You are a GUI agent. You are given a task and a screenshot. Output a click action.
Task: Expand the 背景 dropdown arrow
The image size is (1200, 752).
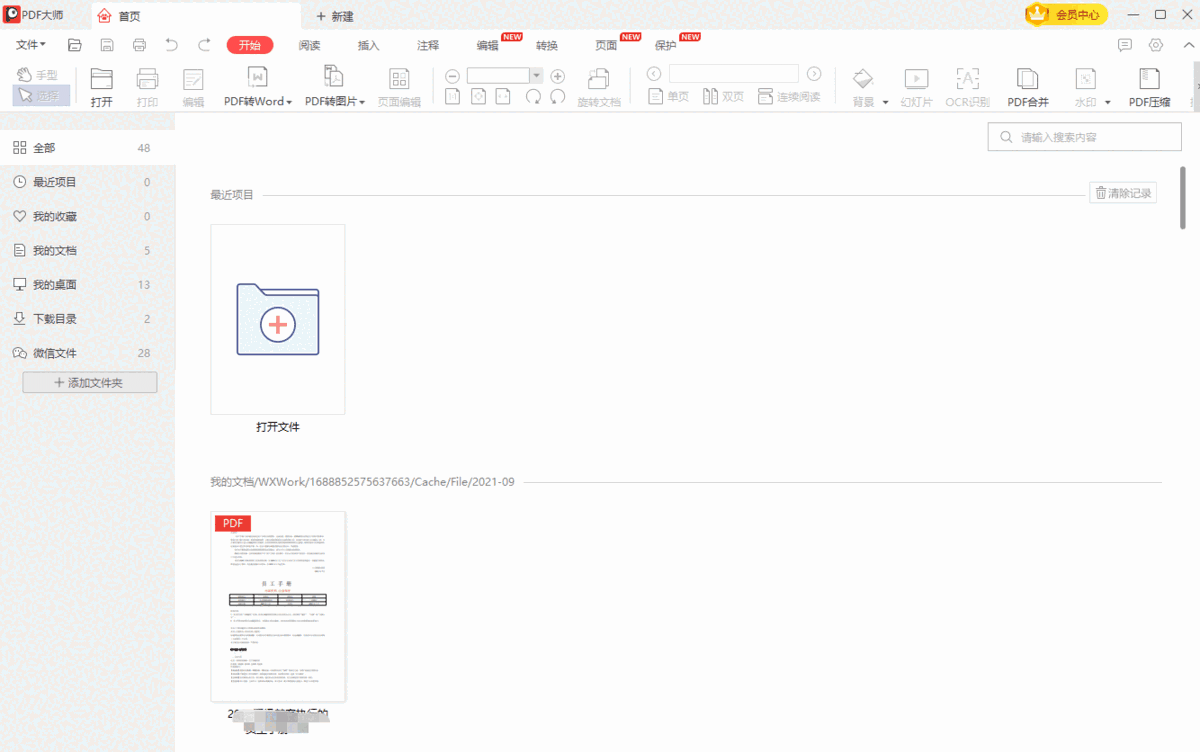click(x=885, y=102)
